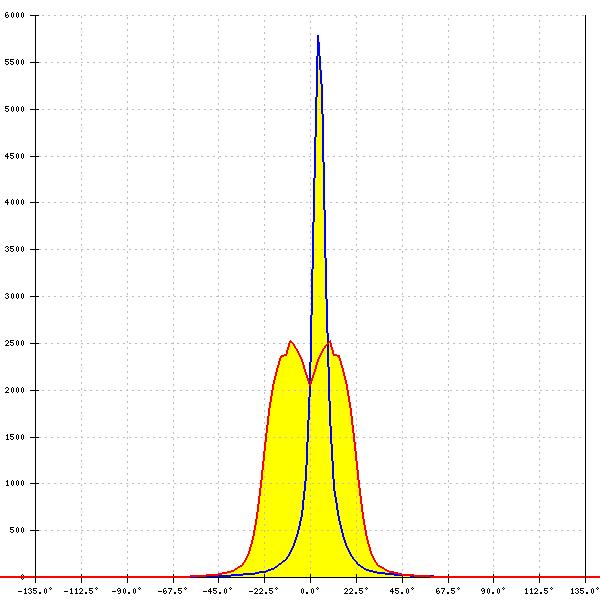The width and height of the screenshot is (600, 600).
Task: Click the 3000 y-axis label
Action: pos(15,296)
